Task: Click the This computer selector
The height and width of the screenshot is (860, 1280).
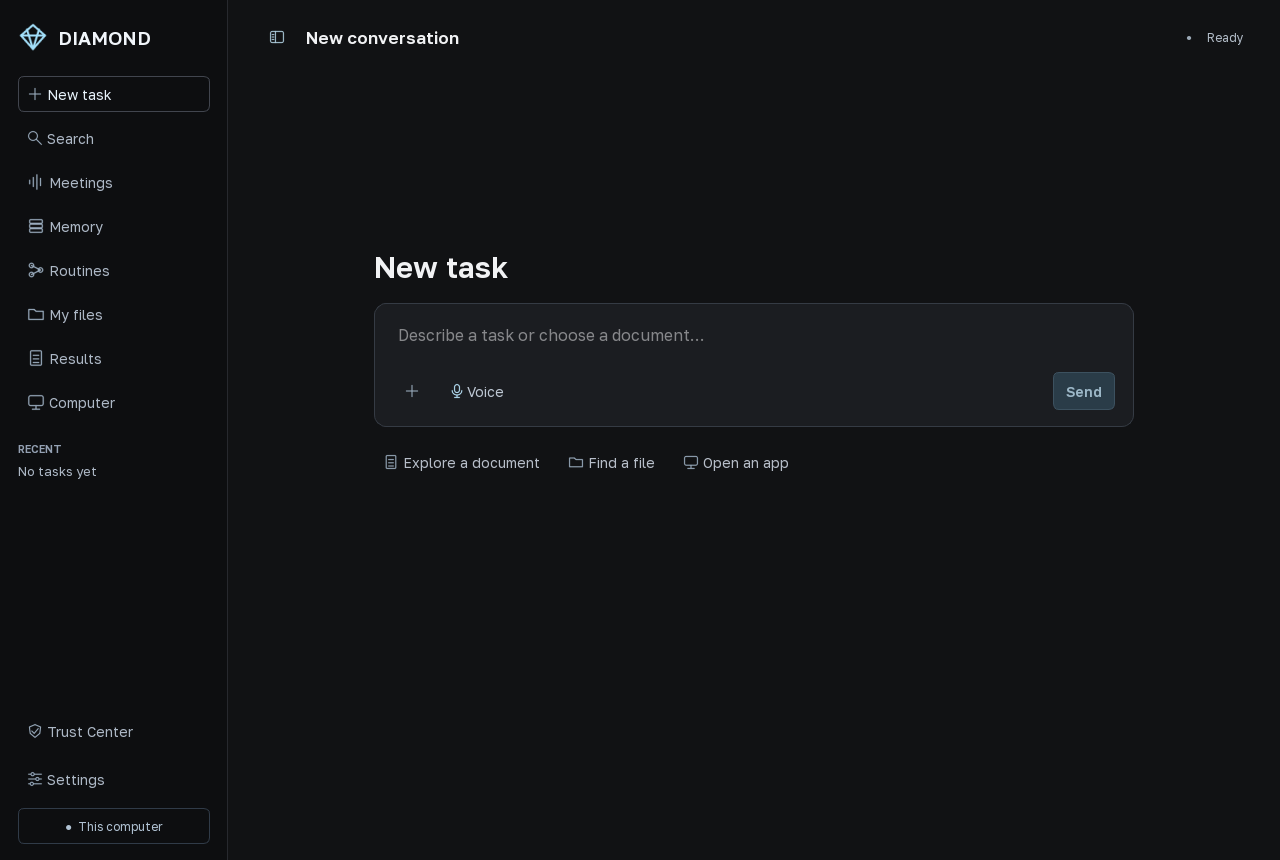Action: (x=114, y=826)
